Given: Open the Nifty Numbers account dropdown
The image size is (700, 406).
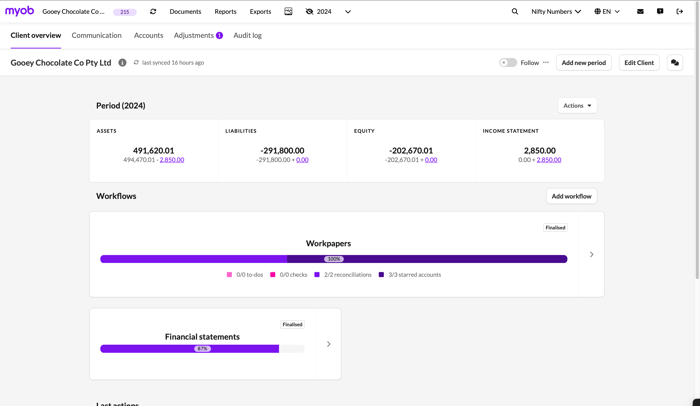Looking at the screenshot, I should (556, 12).
